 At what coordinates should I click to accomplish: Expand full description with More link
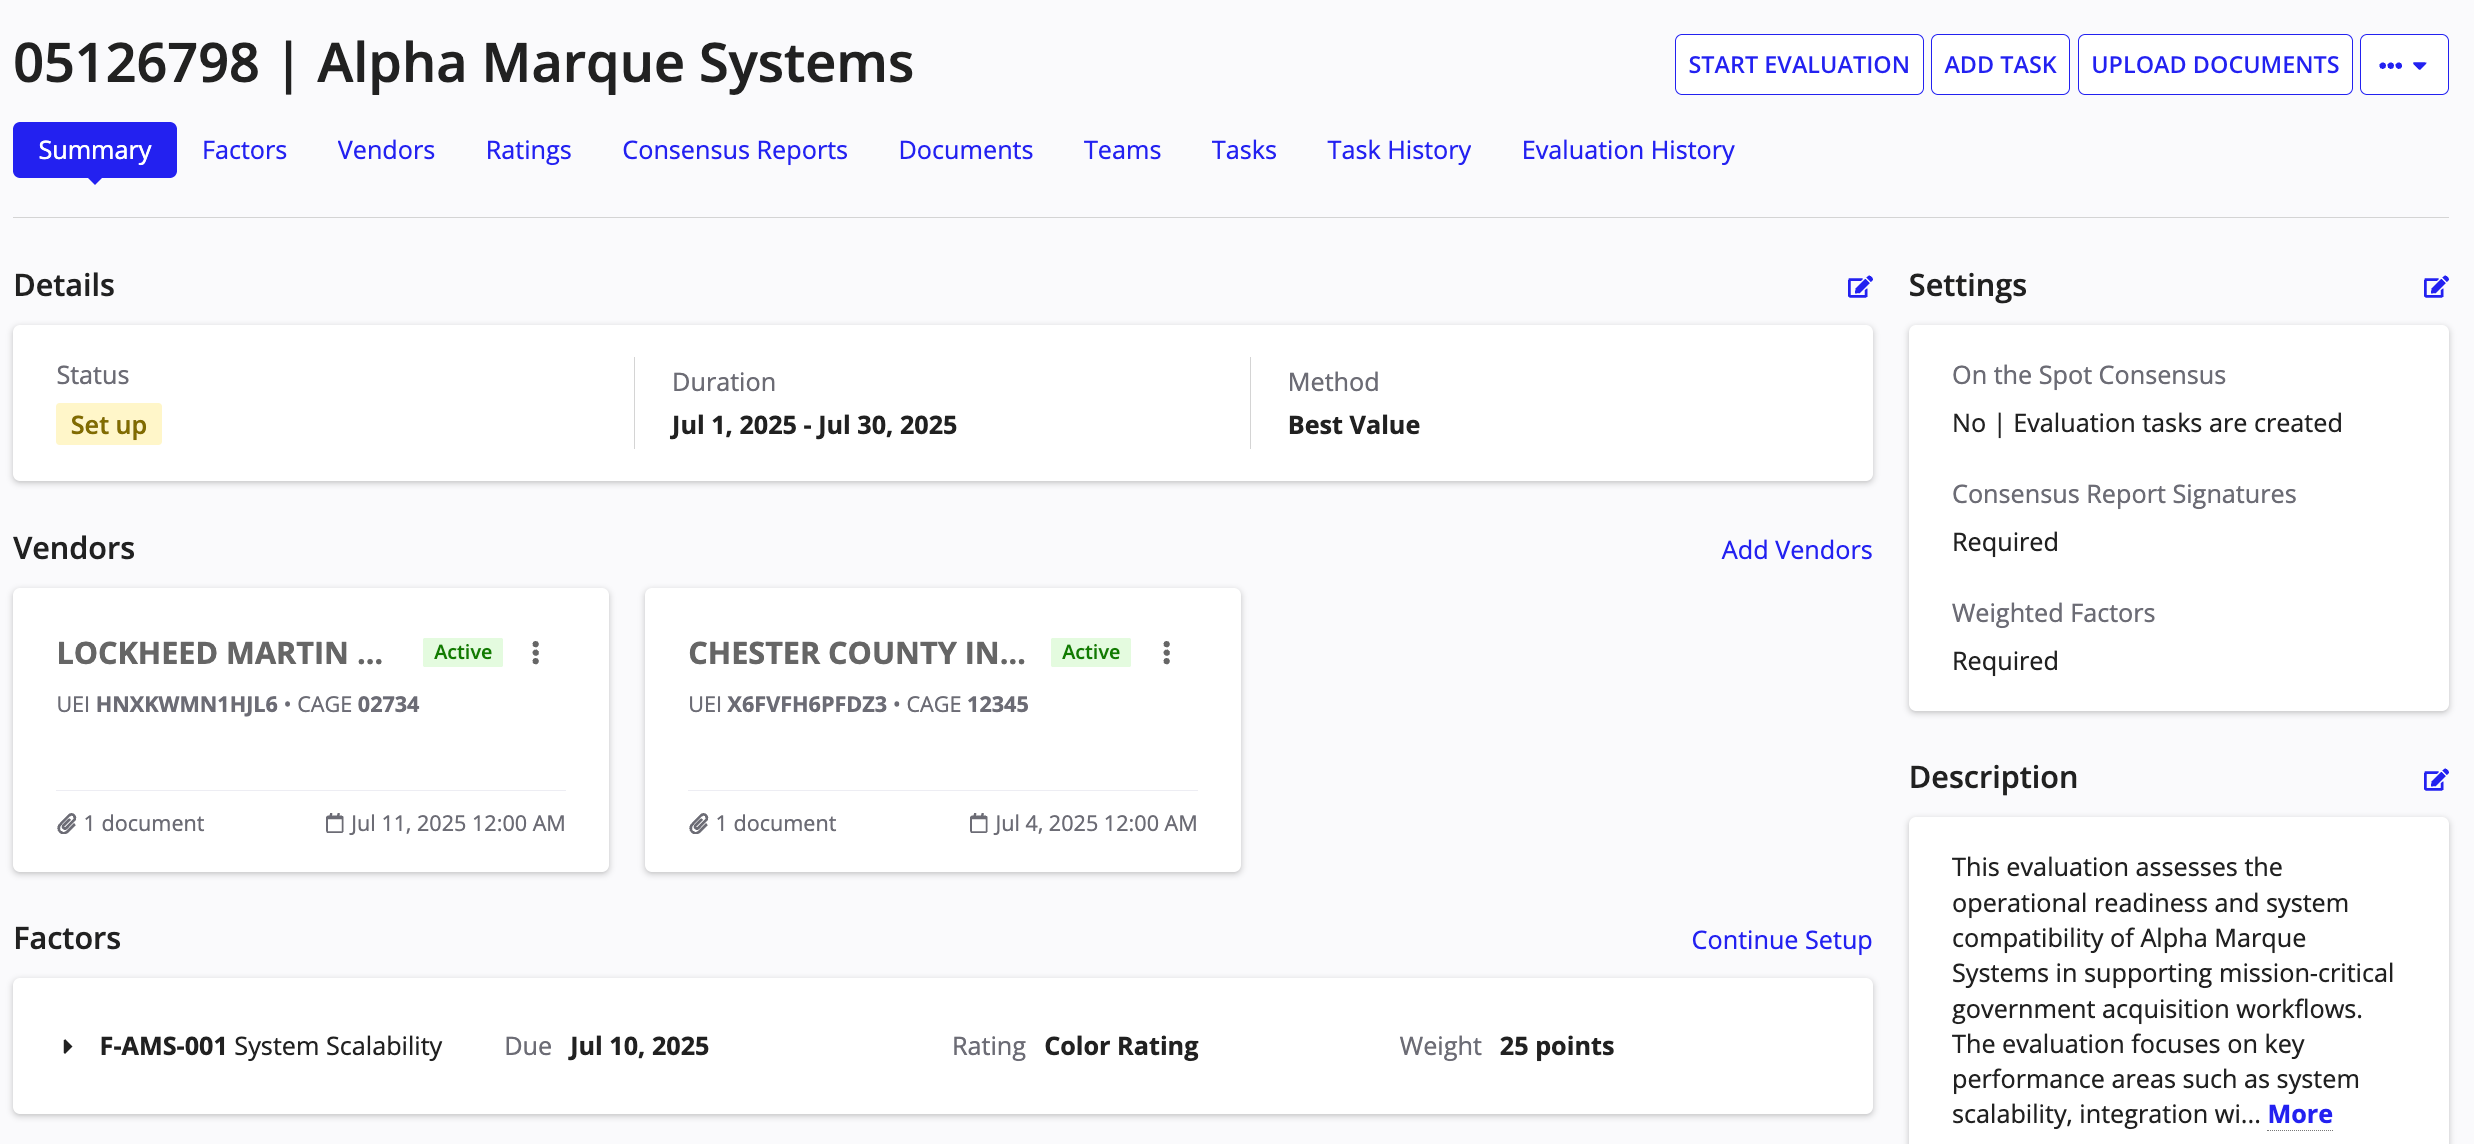click(2300, 1114)
